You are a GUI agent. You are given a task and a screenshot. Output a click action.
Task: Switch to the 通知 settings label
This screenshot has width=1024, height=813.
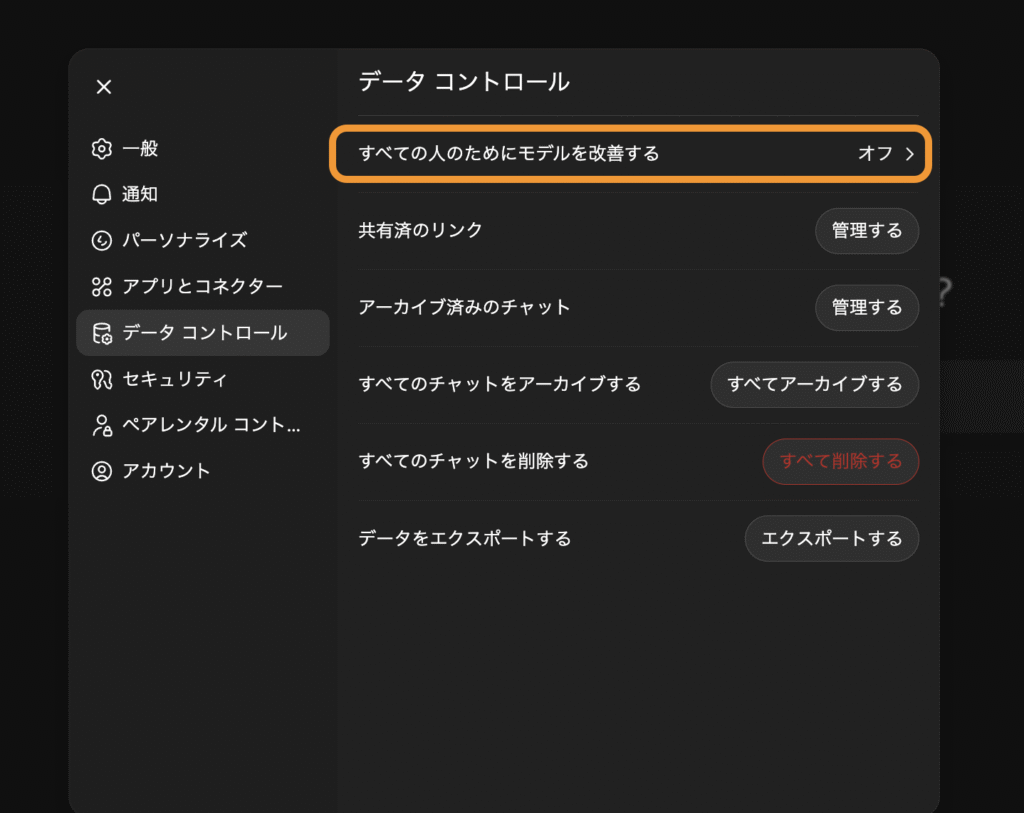140,195
